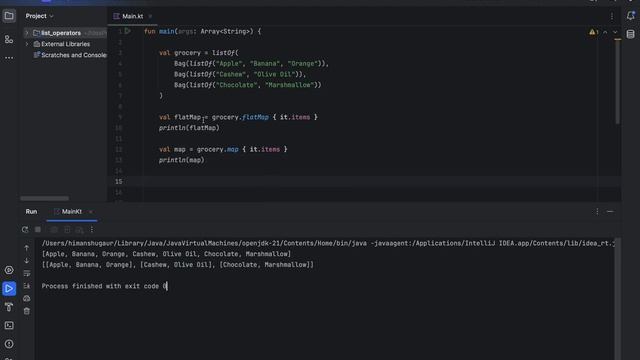The width and height of the screenshot is (640, 360).
Task: Toggle soft-wrap in the run console
Action: [x=27, y=273]
